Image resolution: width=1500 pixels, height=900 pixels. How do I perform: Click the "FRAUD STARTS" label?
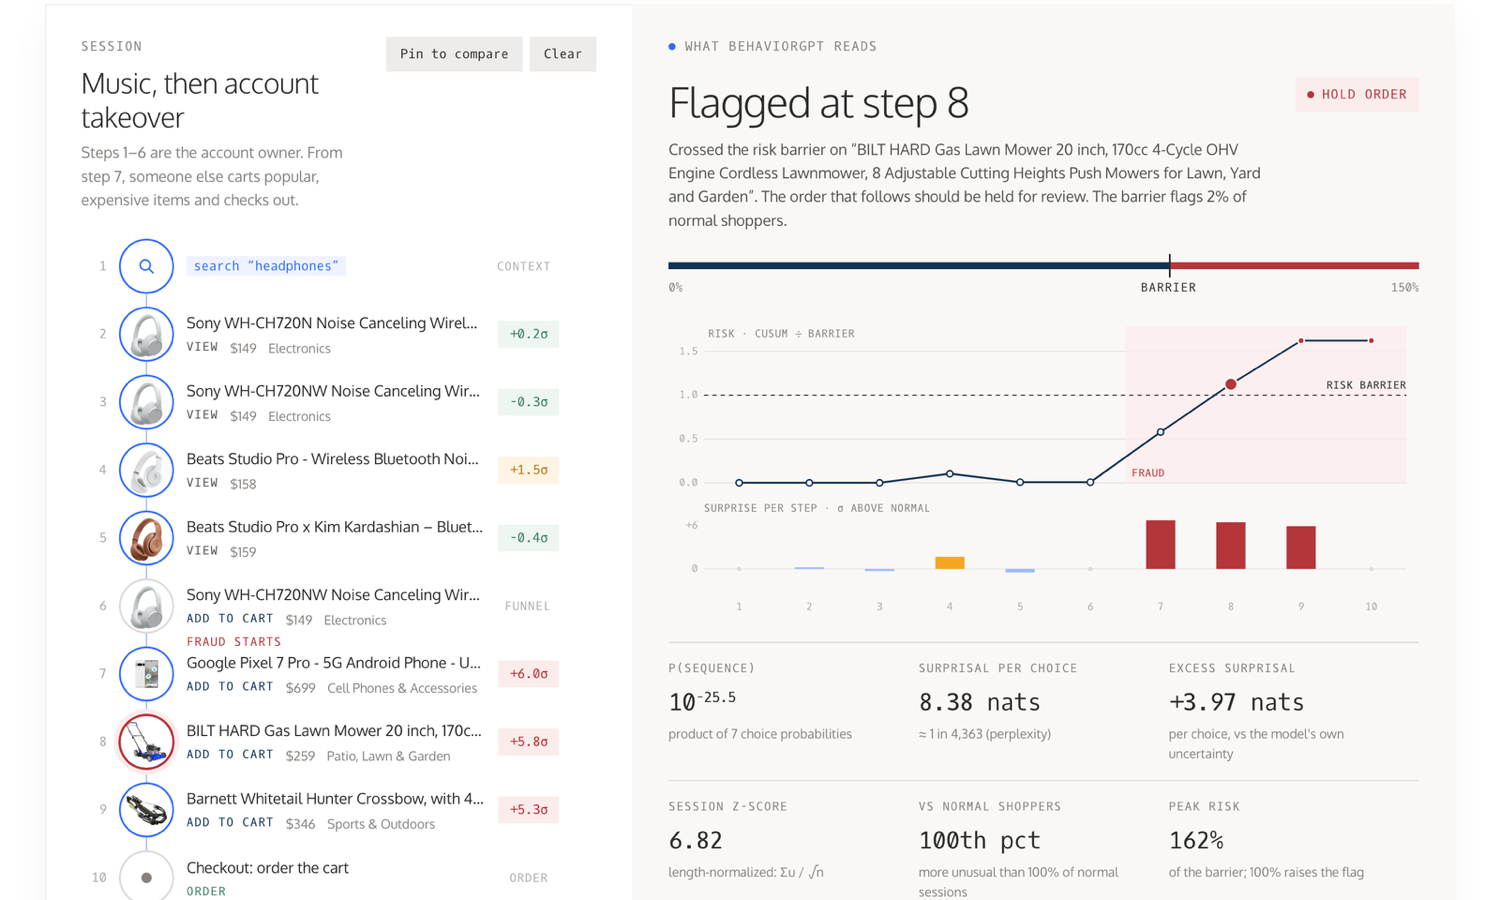click(x=234, y=642)
